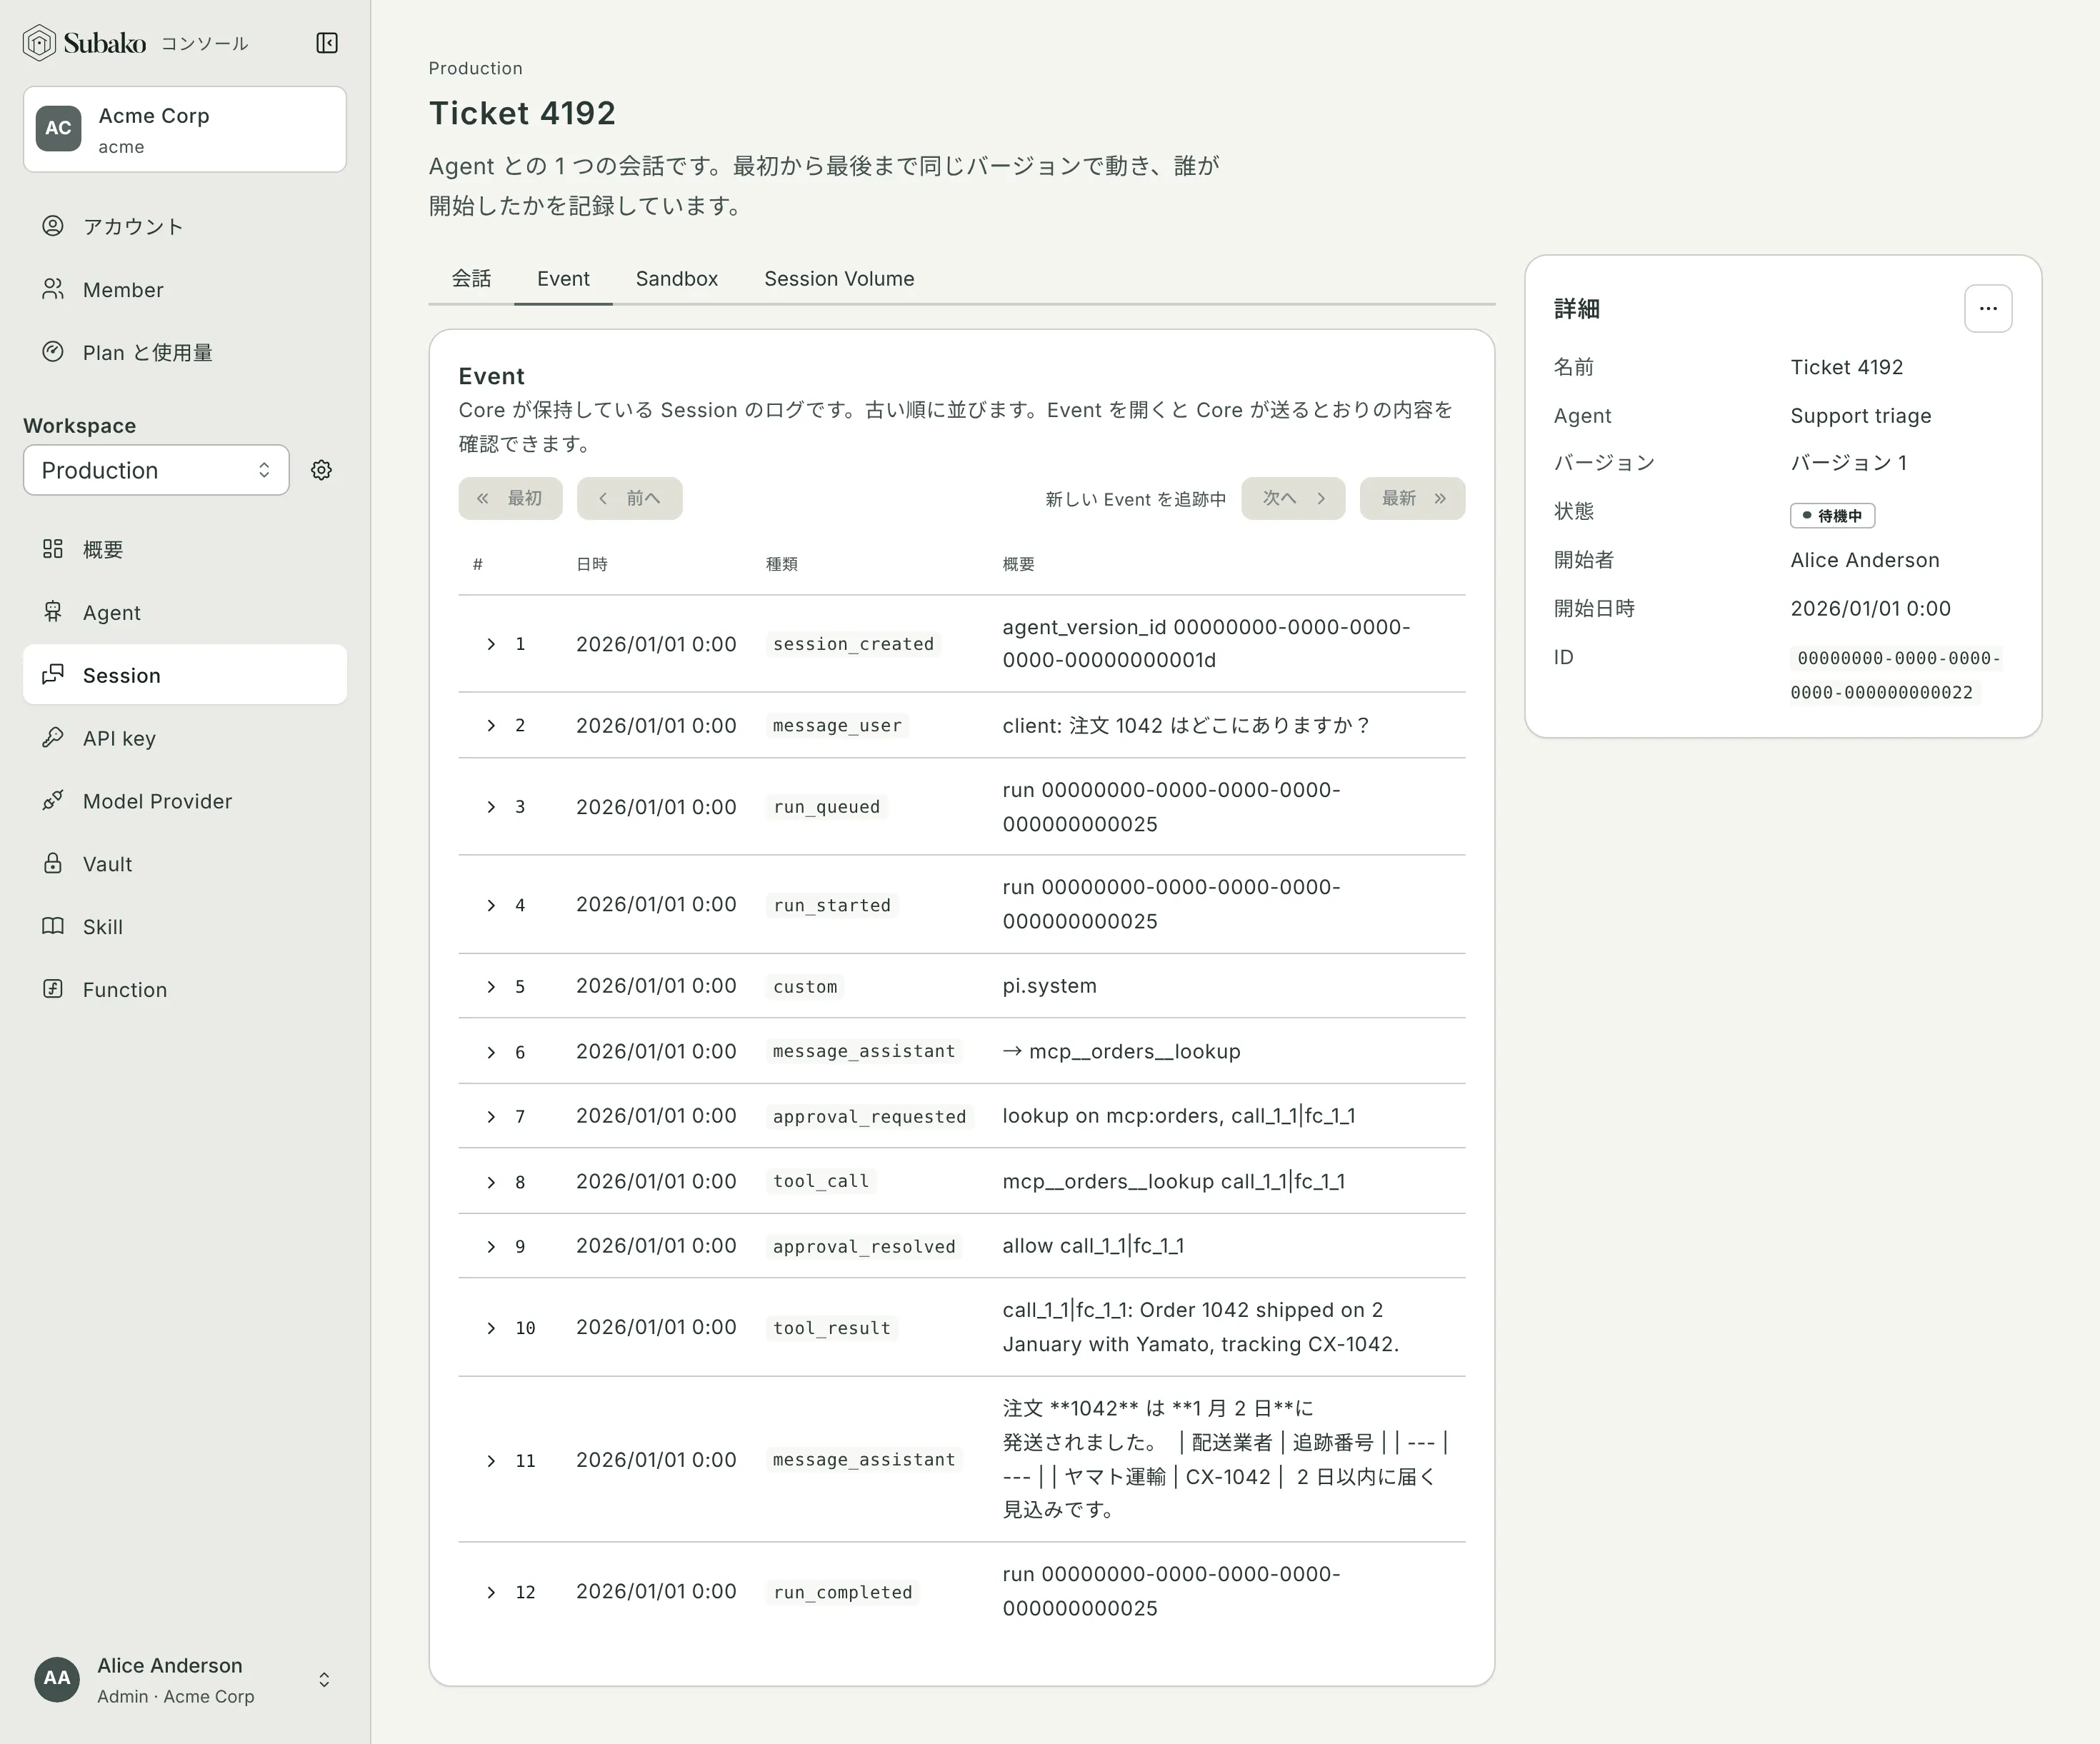Open the 詳細 panel more options menu
Image resolution: width=2100 pixels, height=1744 pixels.
pyautogui.click(x=1987, y=309)
